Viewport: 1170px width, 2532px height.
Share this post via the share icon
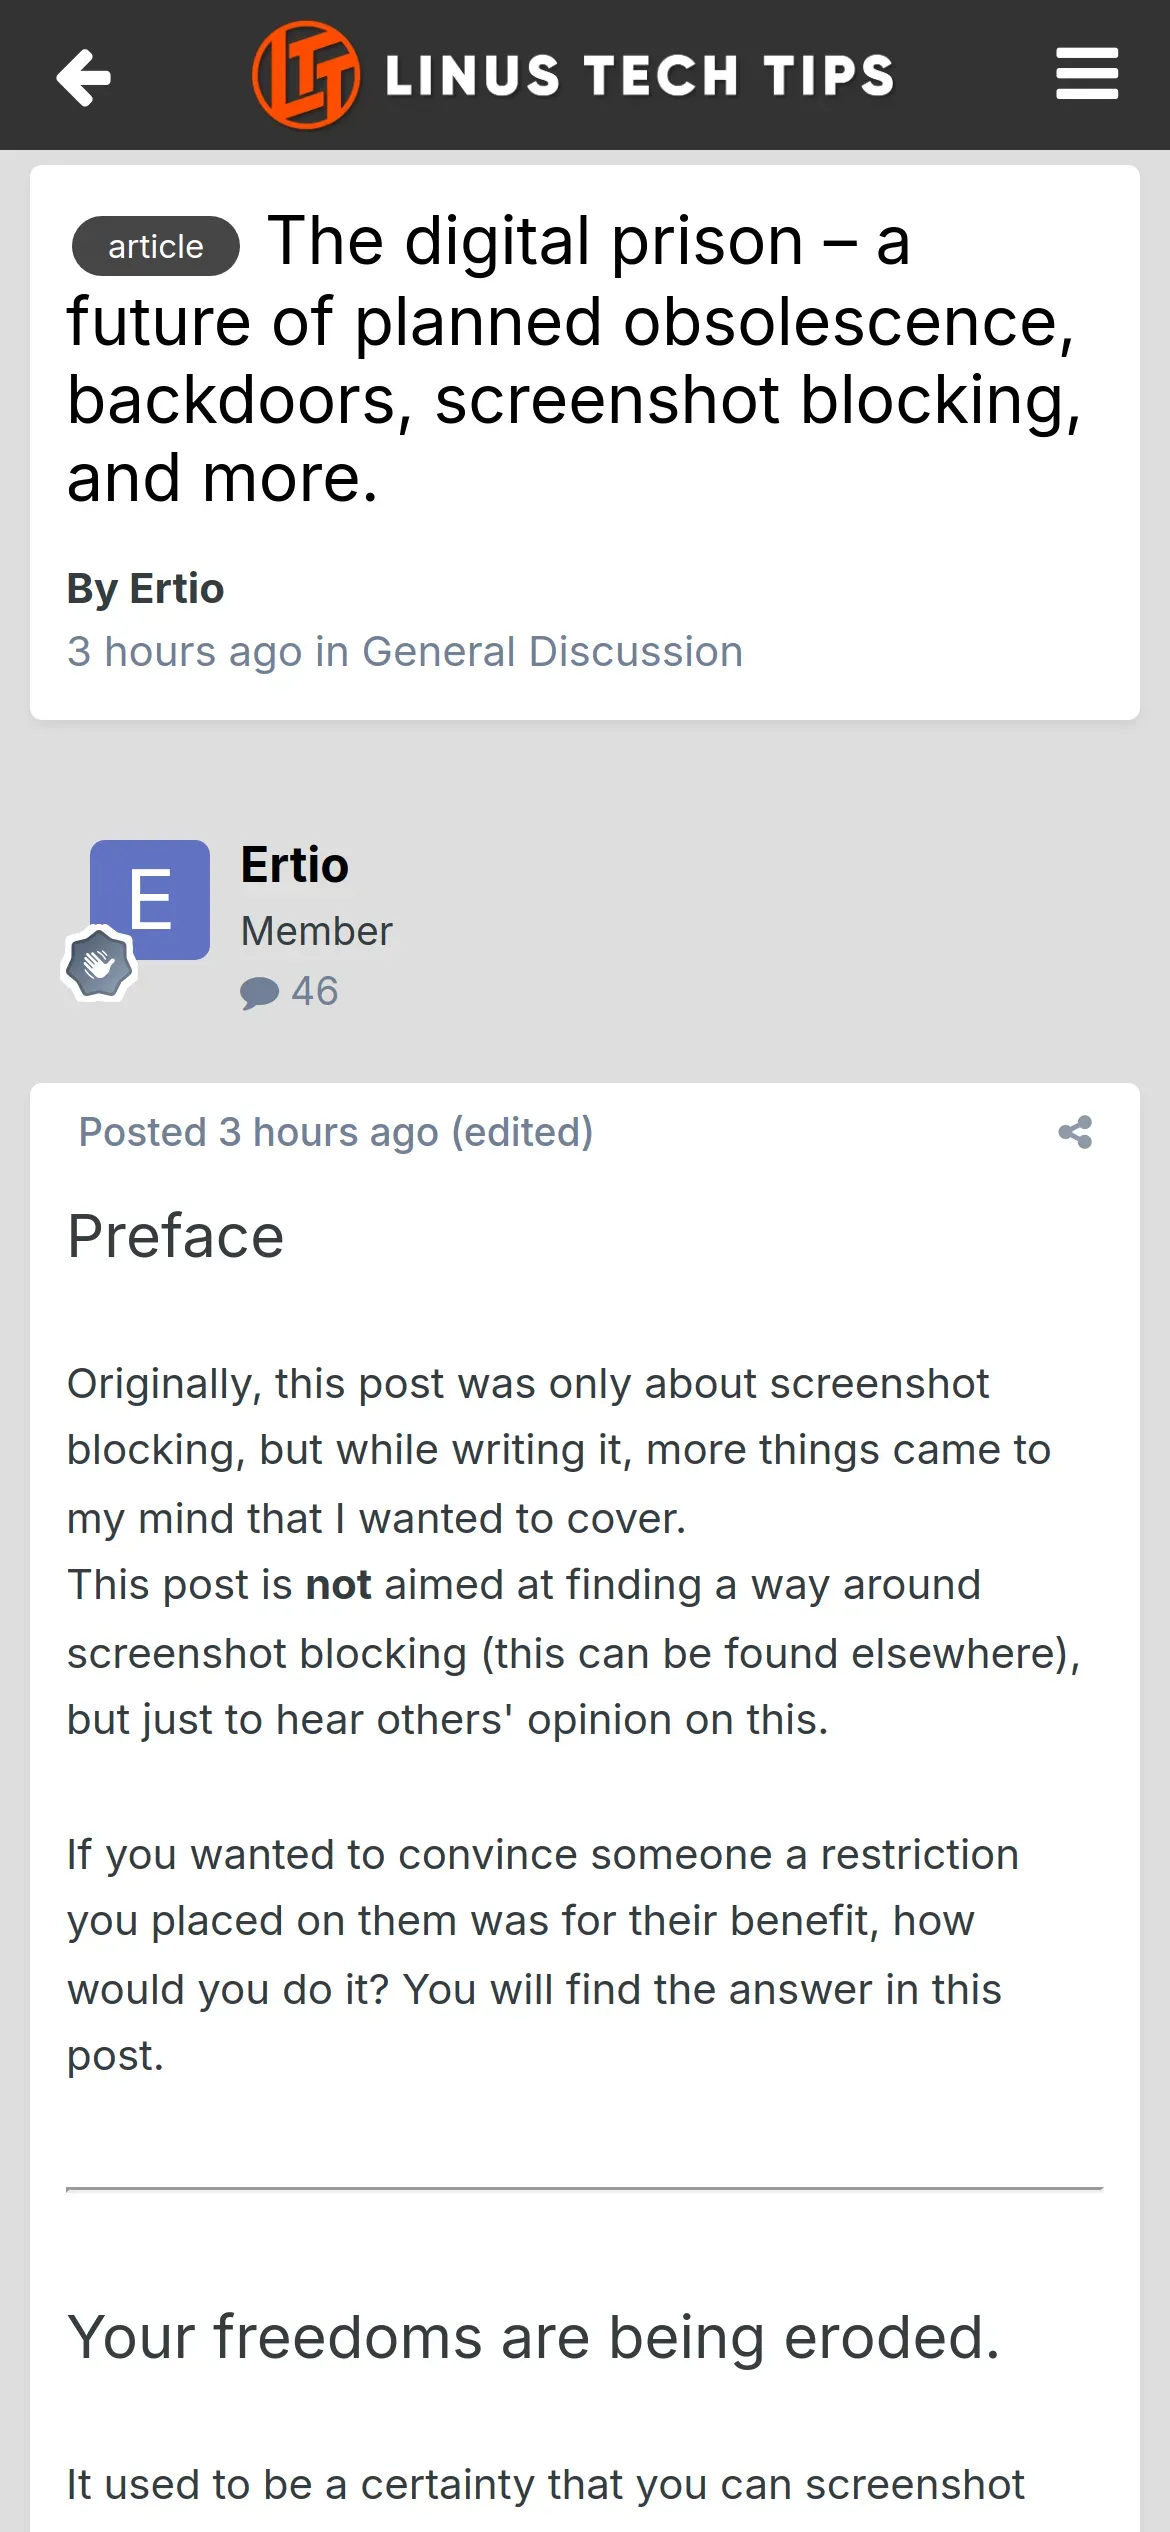pos(1075,1132)
